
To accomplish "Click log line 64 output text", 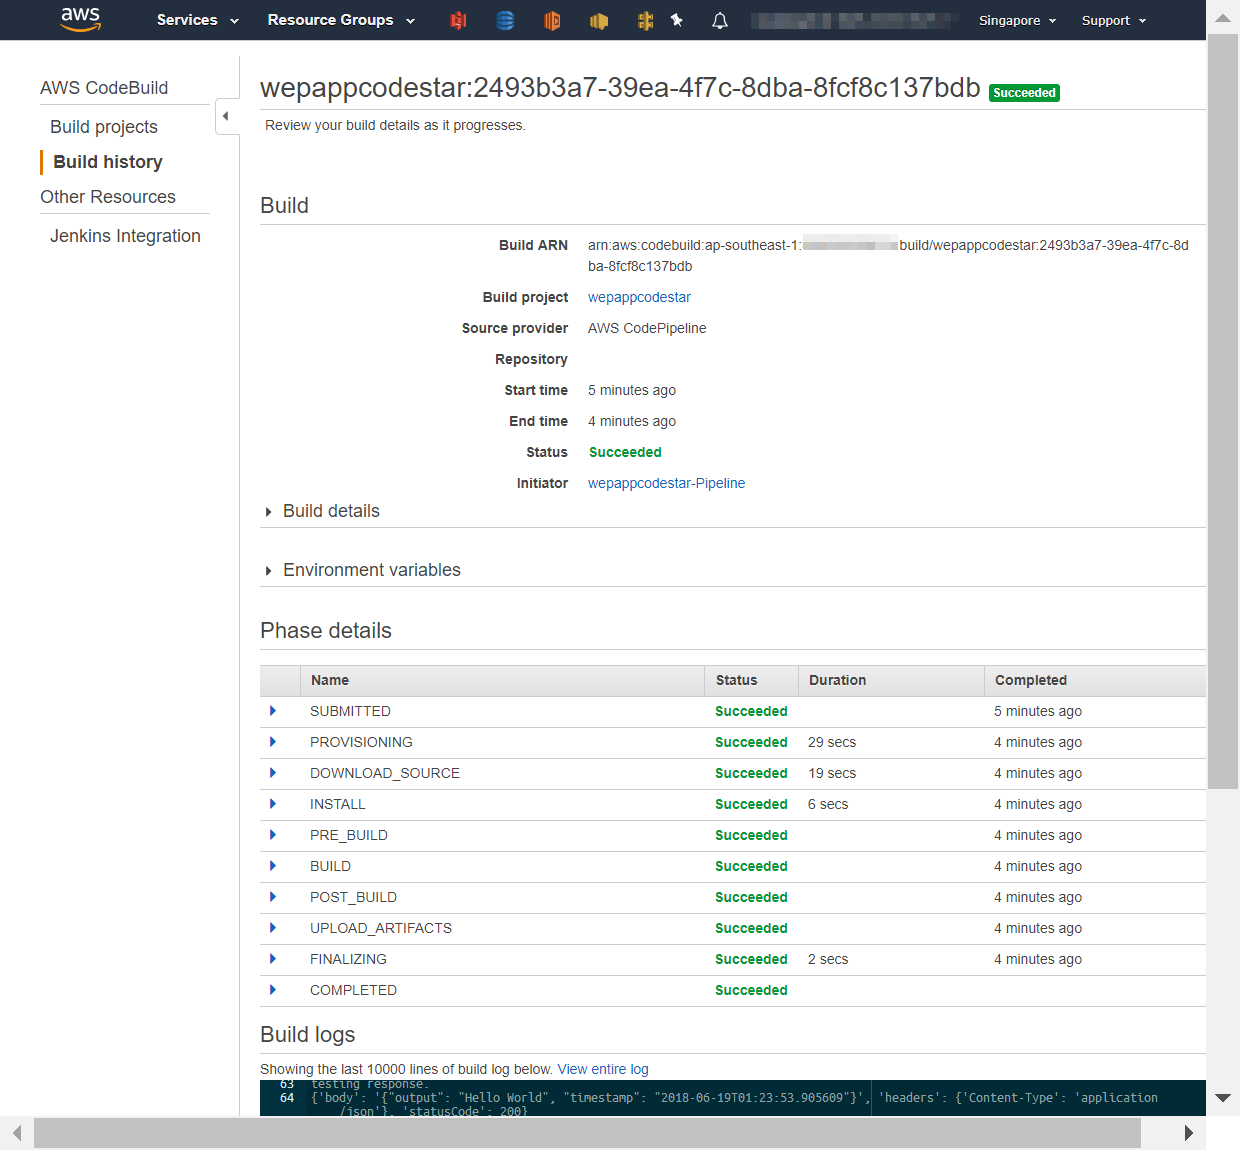I will pyautogui.click(x=734, y=1104).
